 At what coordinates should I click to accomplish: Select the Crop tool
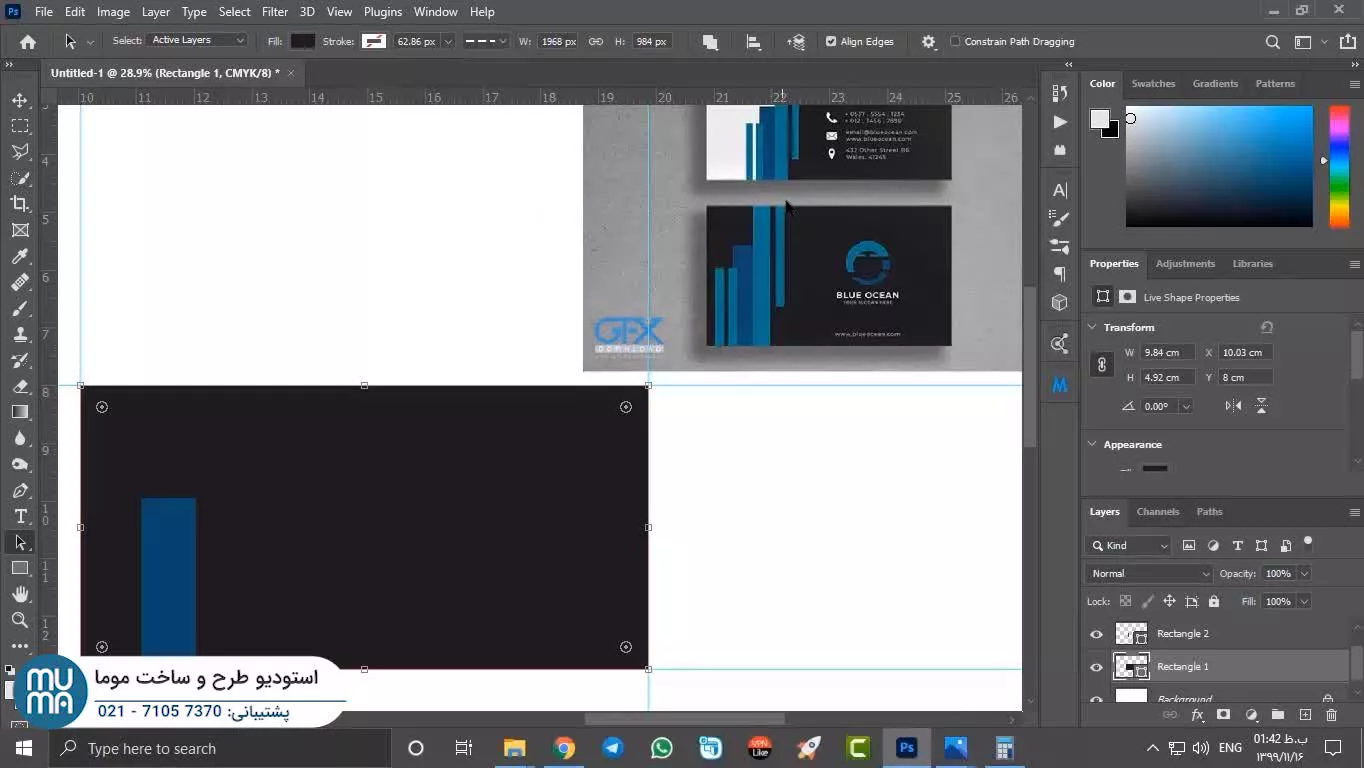coord(20,204)
